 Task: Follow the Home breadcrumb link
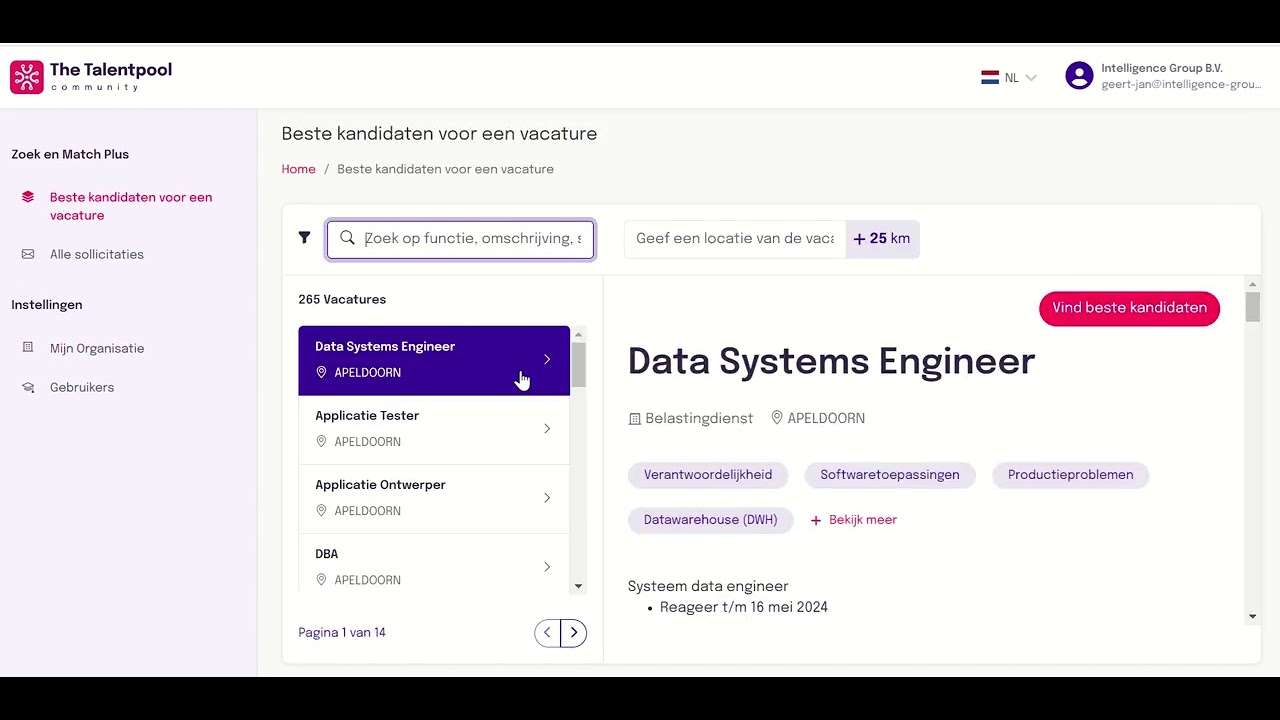(x=298, y=169)
